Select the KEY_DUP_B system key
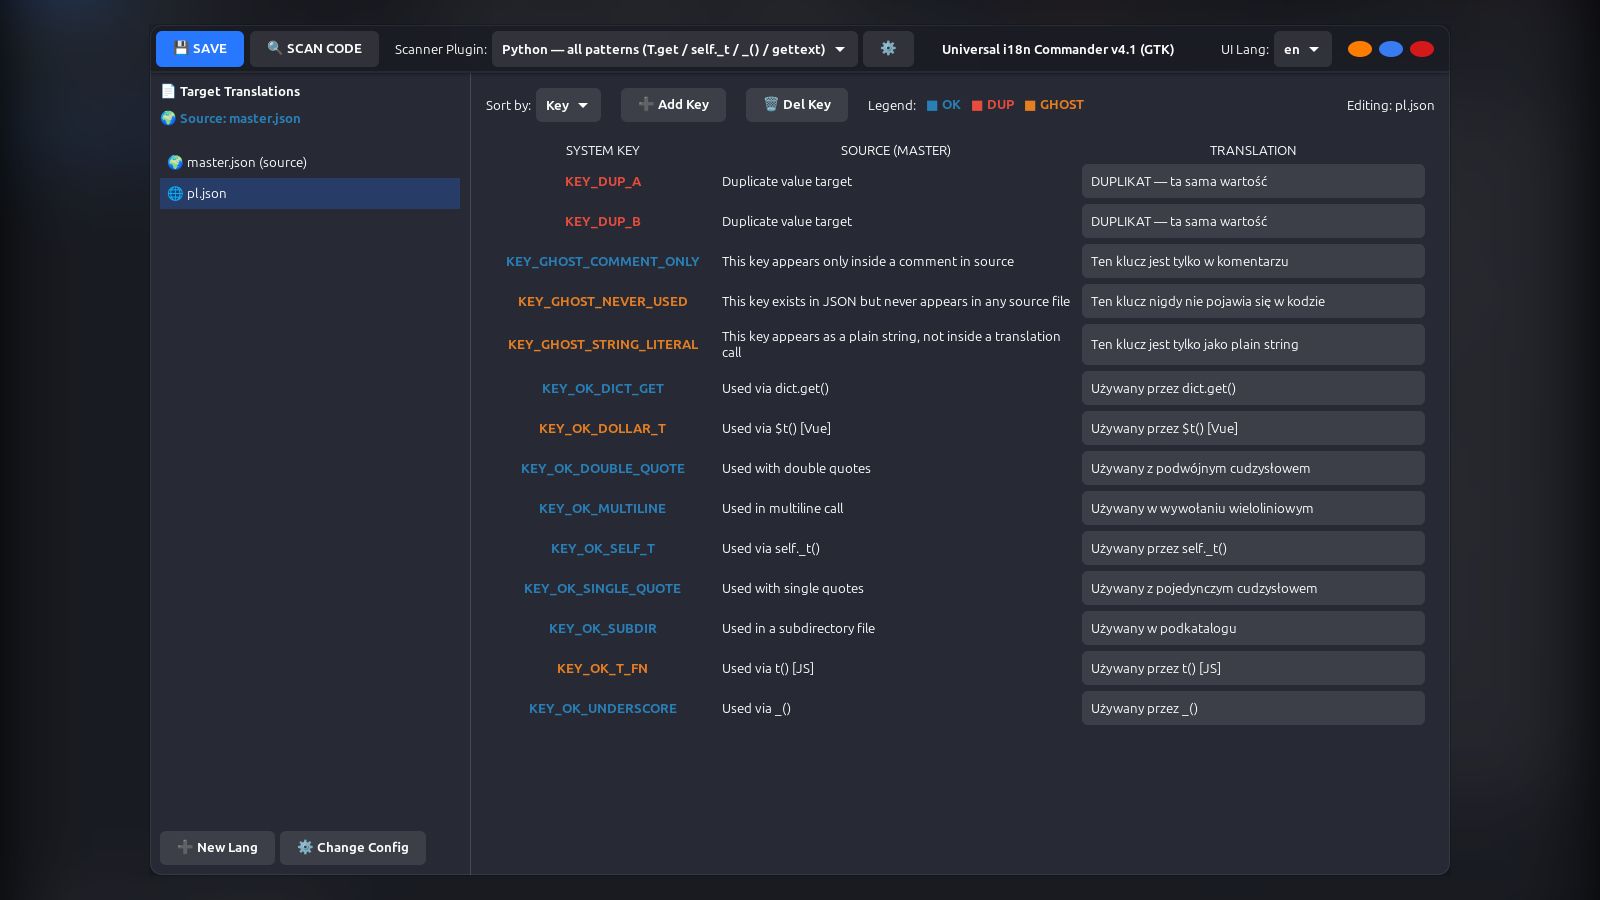The image size is (1600, 900). click(603, 221)
